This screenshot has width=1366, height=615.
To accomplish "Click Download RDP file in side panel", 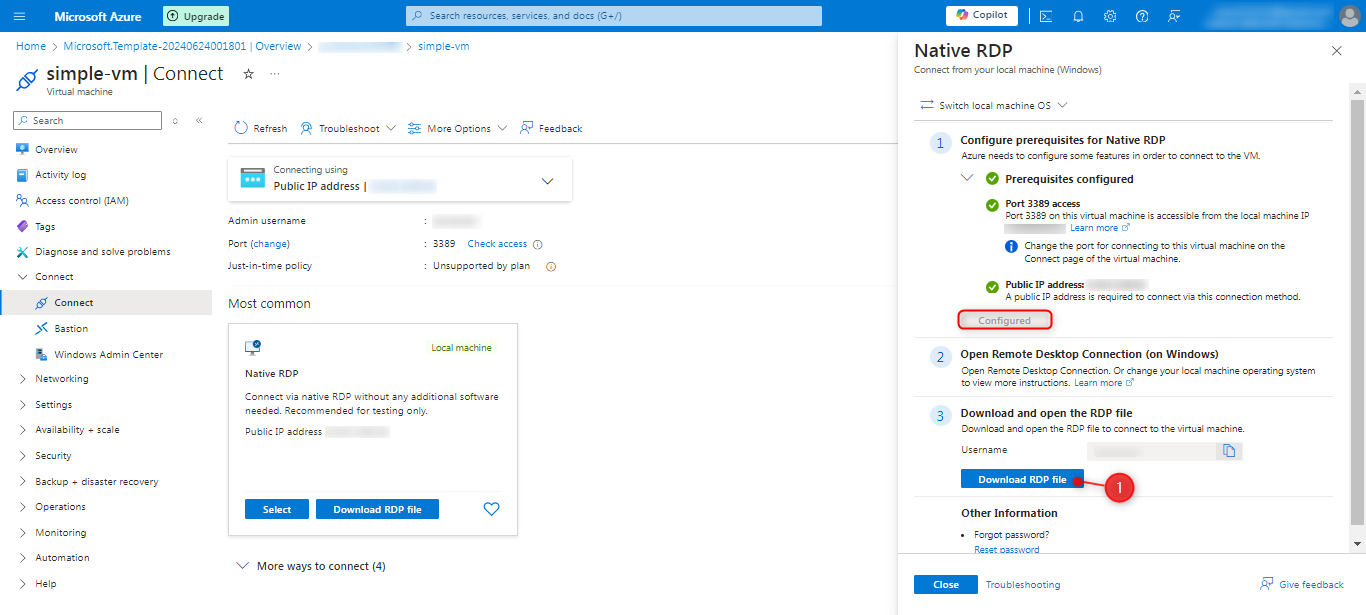I will coord(1022,479).
